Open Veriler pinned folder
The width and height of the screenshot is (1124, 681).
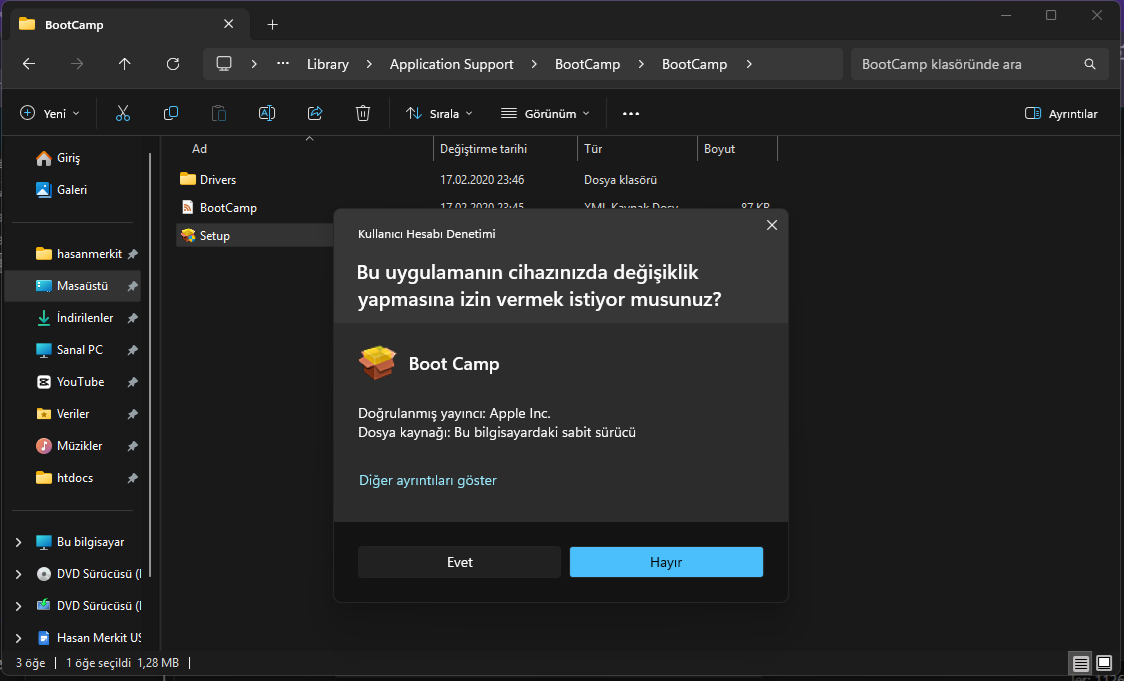pos(63,414)
